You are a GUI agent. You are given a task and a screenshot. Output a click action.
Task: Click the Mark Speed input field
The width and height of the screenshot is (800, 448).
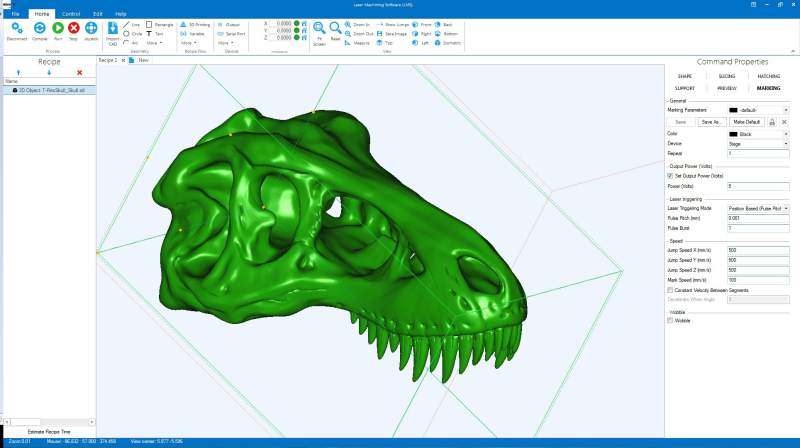click(757, 280)
